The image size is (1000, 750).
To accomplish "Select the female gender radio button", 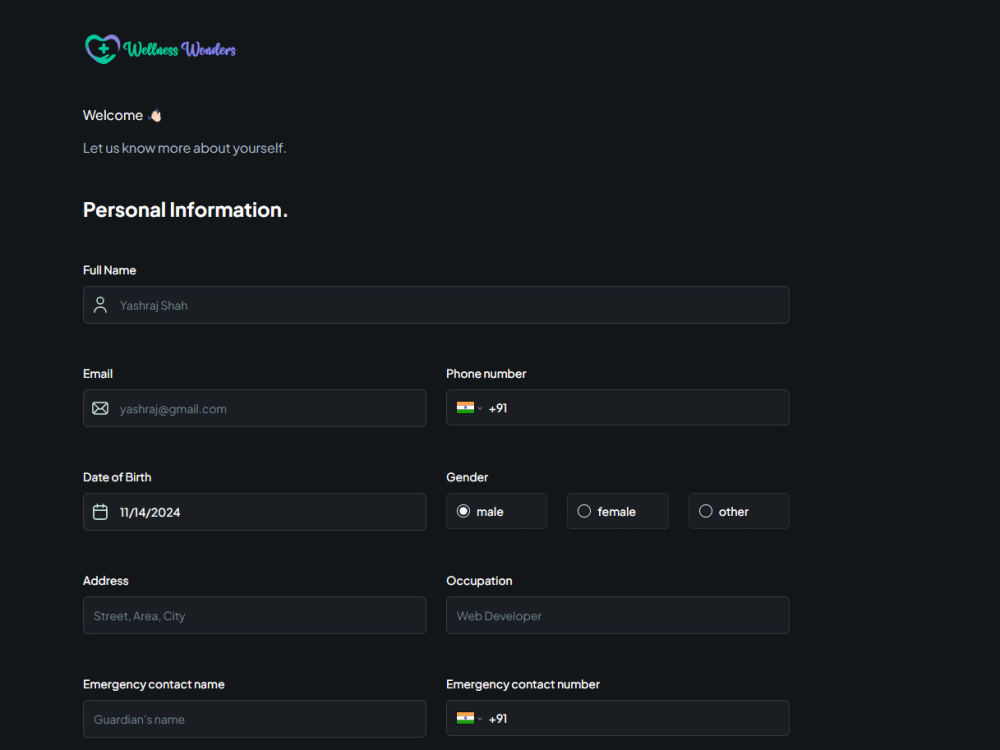I will pos(584,511).
